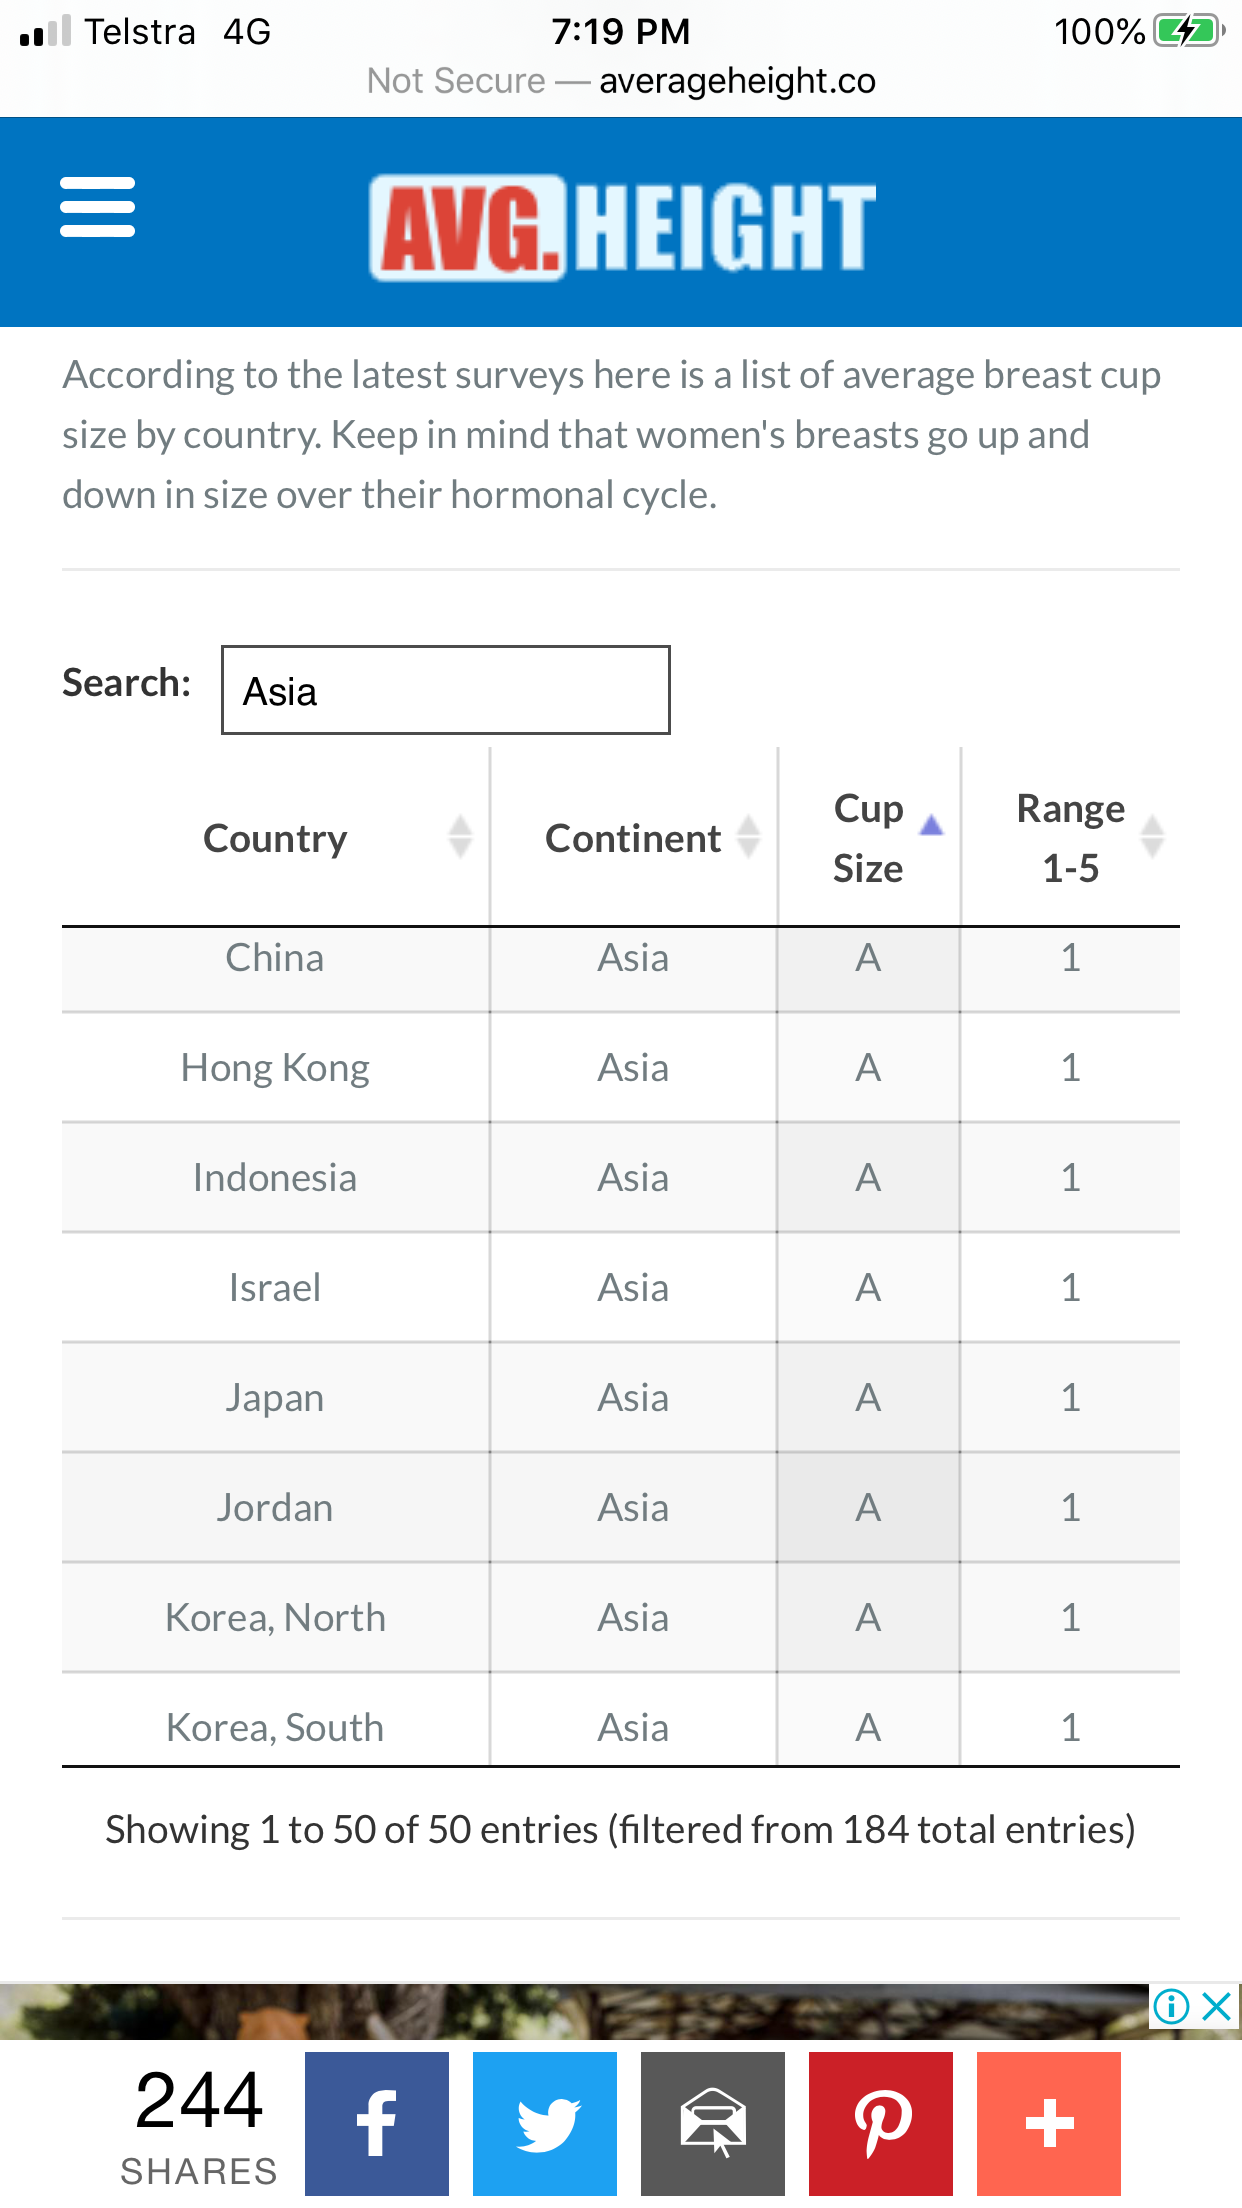Open the ad info icon

[1171, 2006]
